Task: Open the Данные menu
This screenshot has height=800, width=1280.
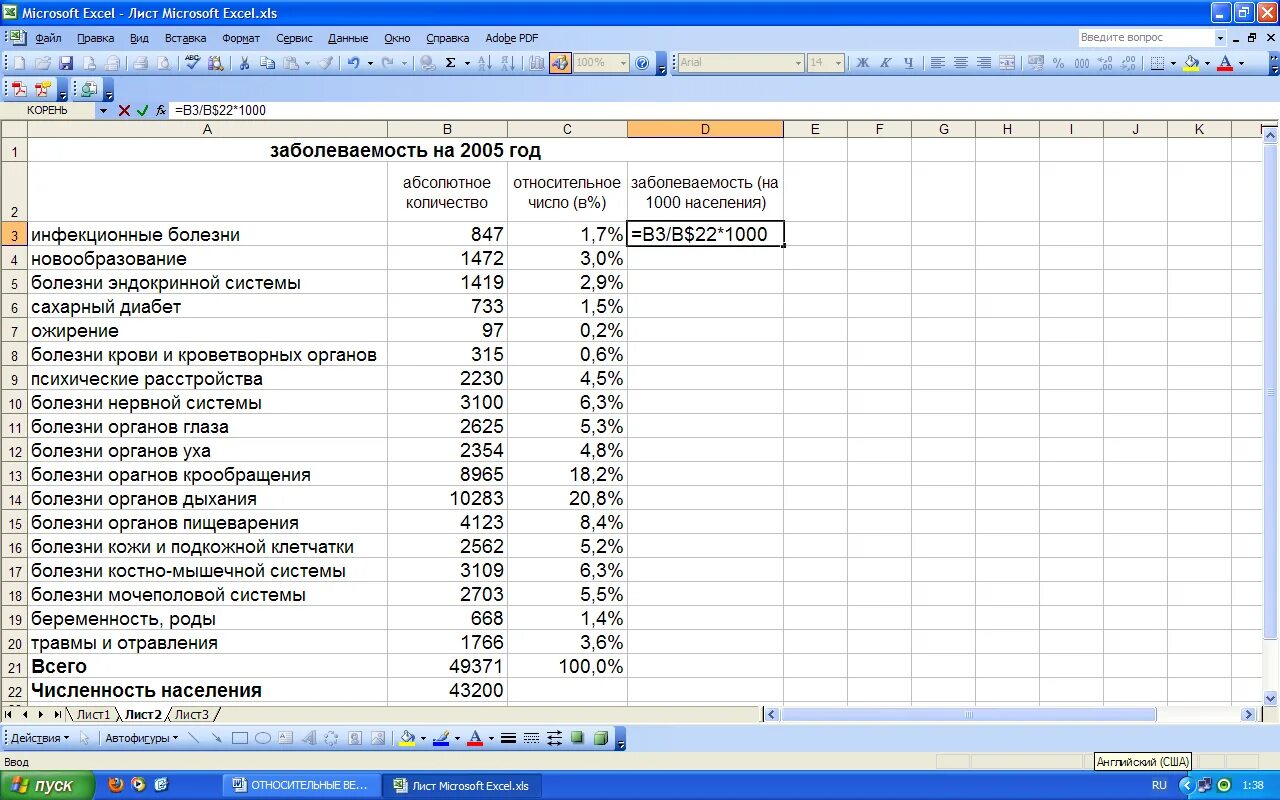Action: point(348,38)
